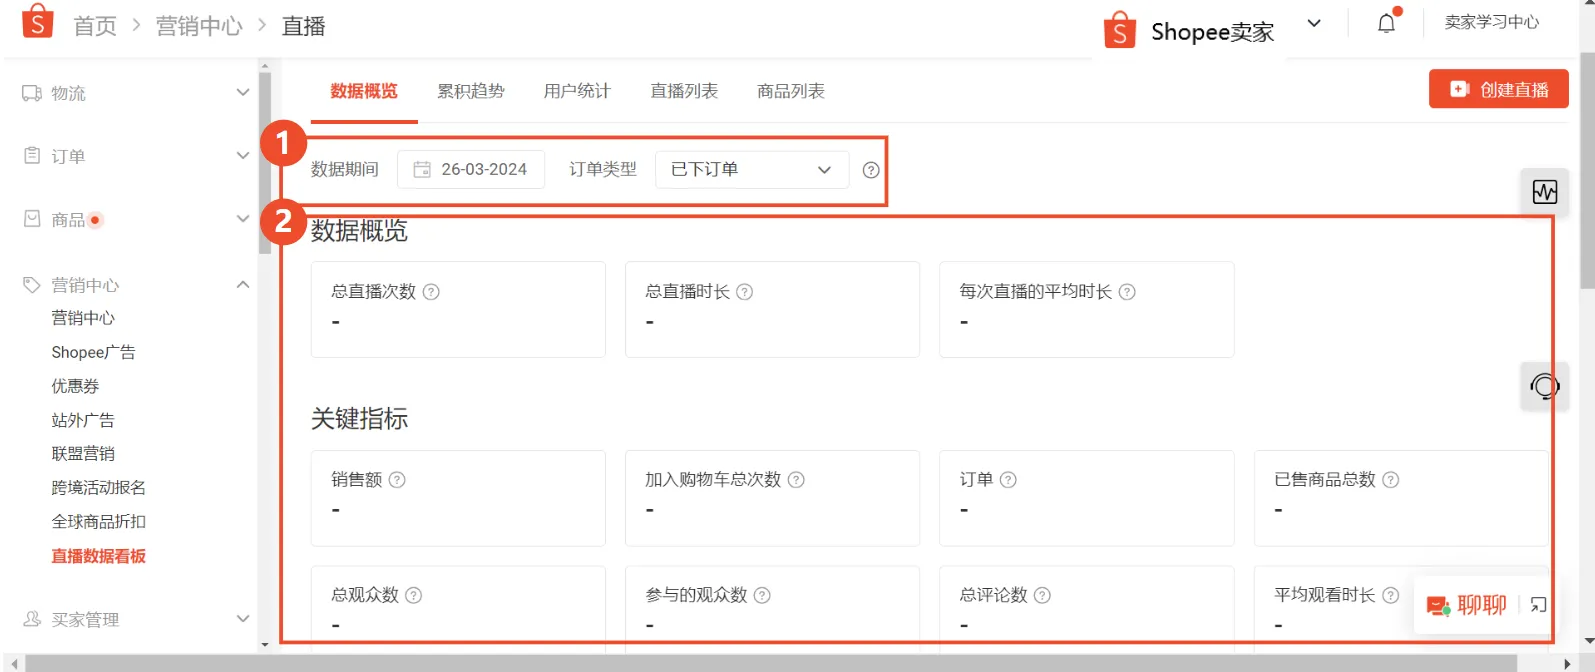The height and width of the screenshot is (672, 1595).
Task: Open 站外广告 in sidebar
Action: (x=83, y=420)
